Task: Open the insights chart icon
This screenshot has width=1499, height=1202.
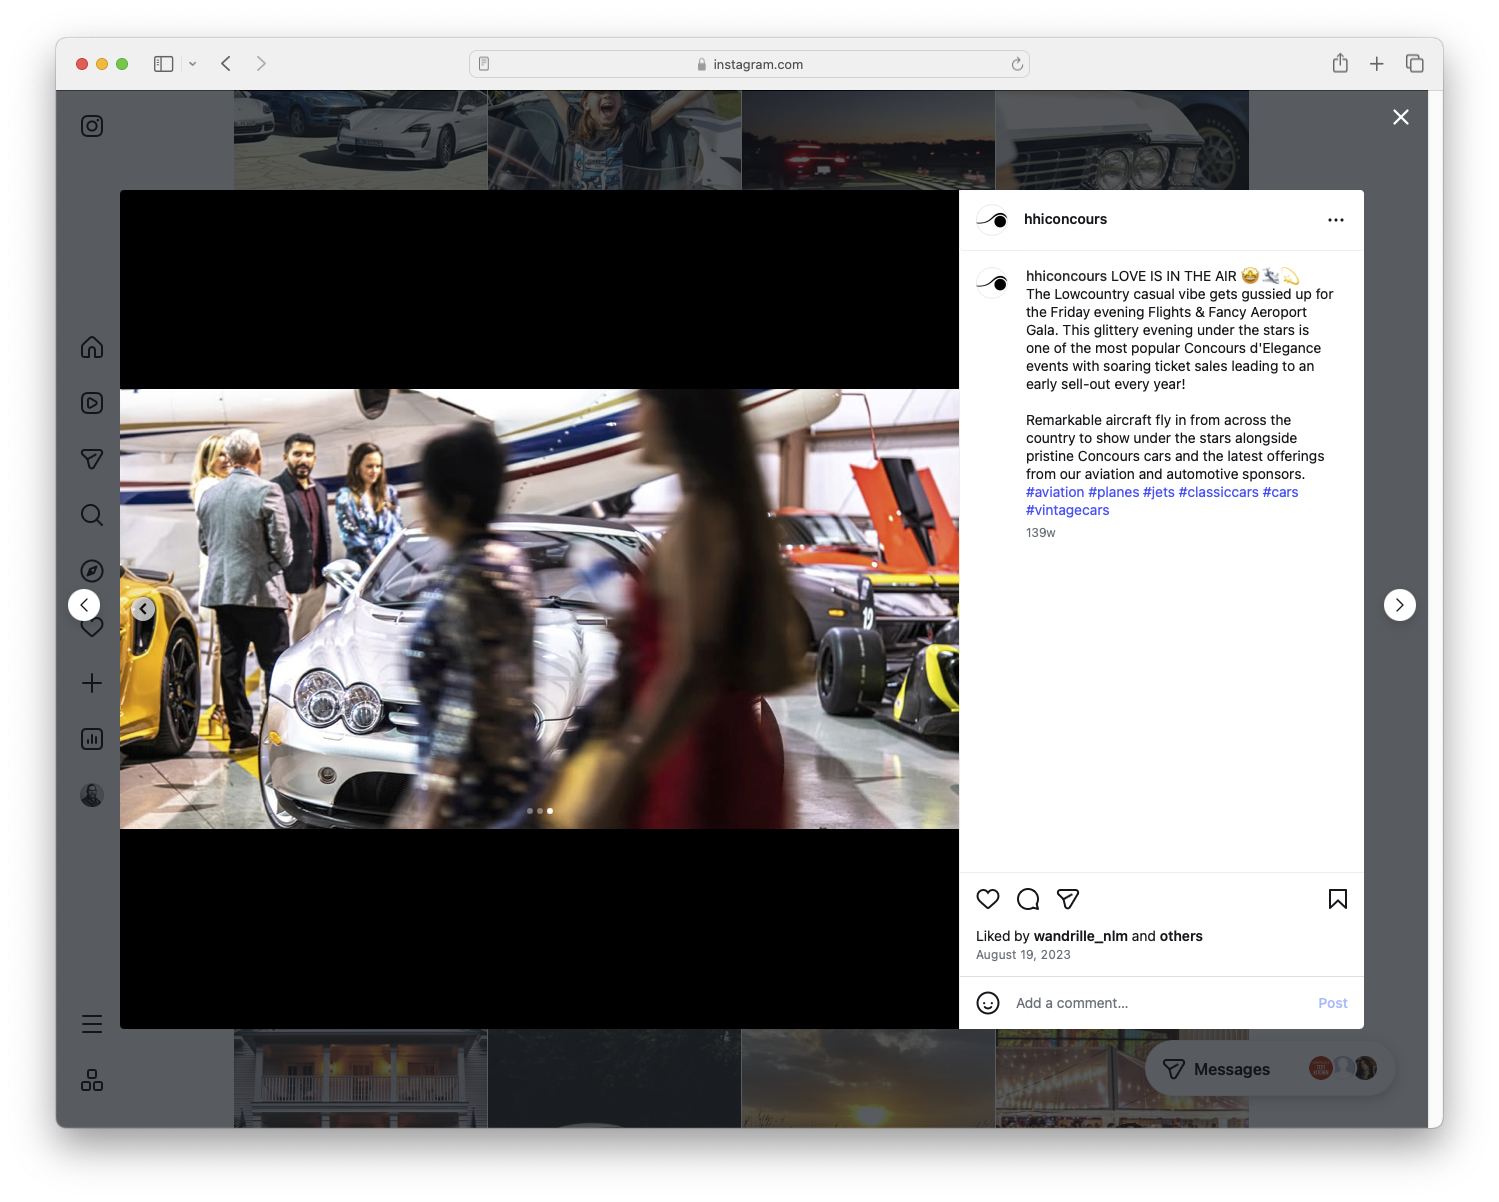Action: click(91, 739)
